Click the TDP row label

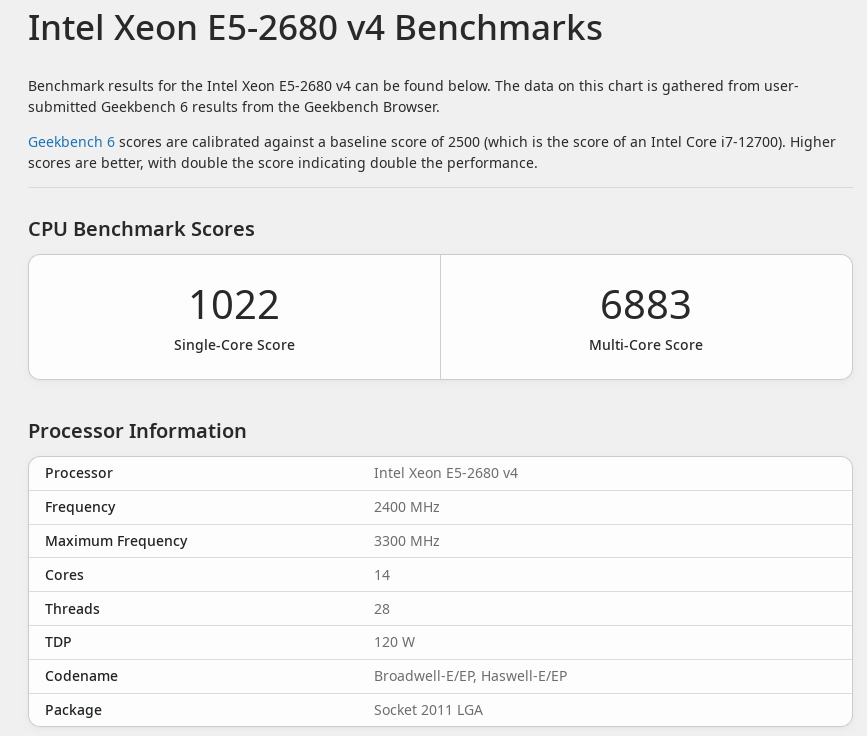(58, 642)
